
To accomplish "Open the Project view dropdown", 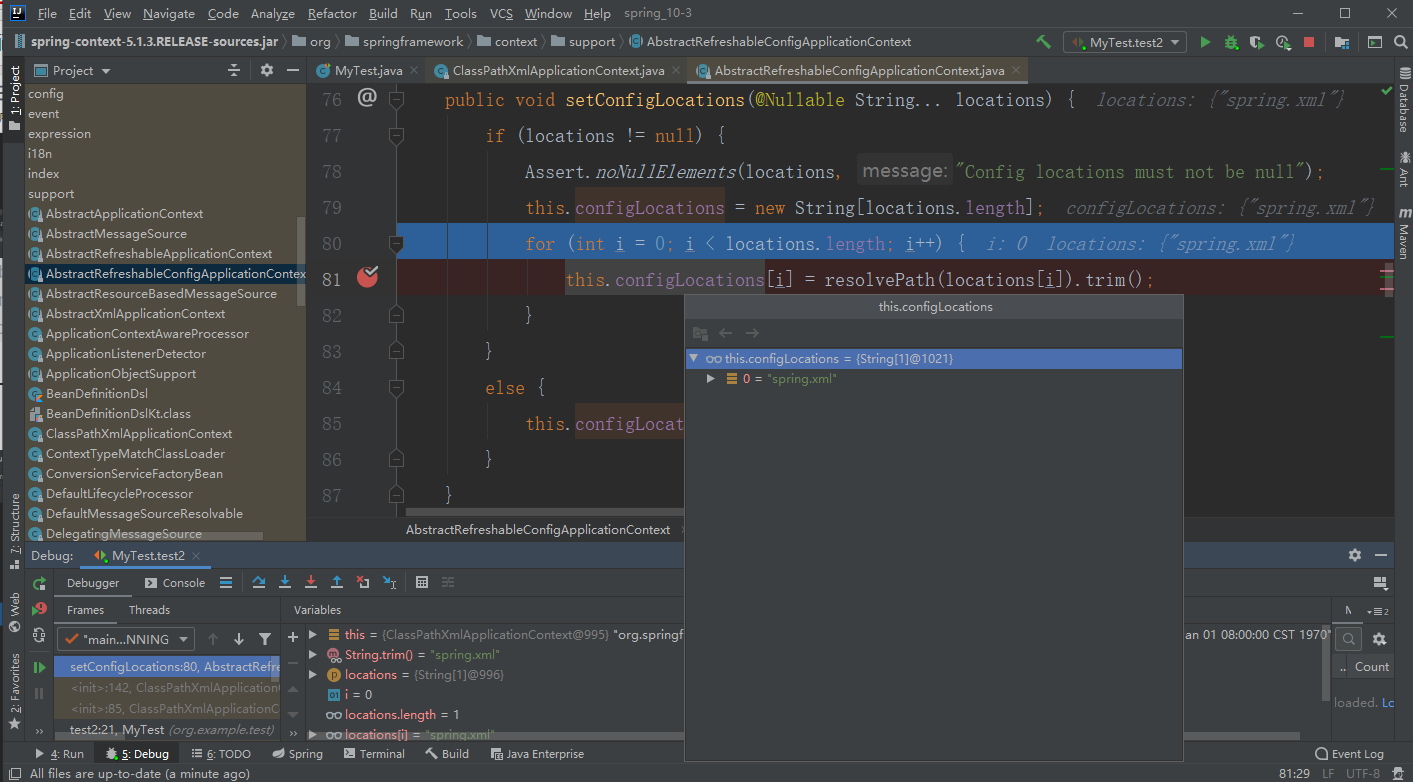I will (x=73, y=70).
